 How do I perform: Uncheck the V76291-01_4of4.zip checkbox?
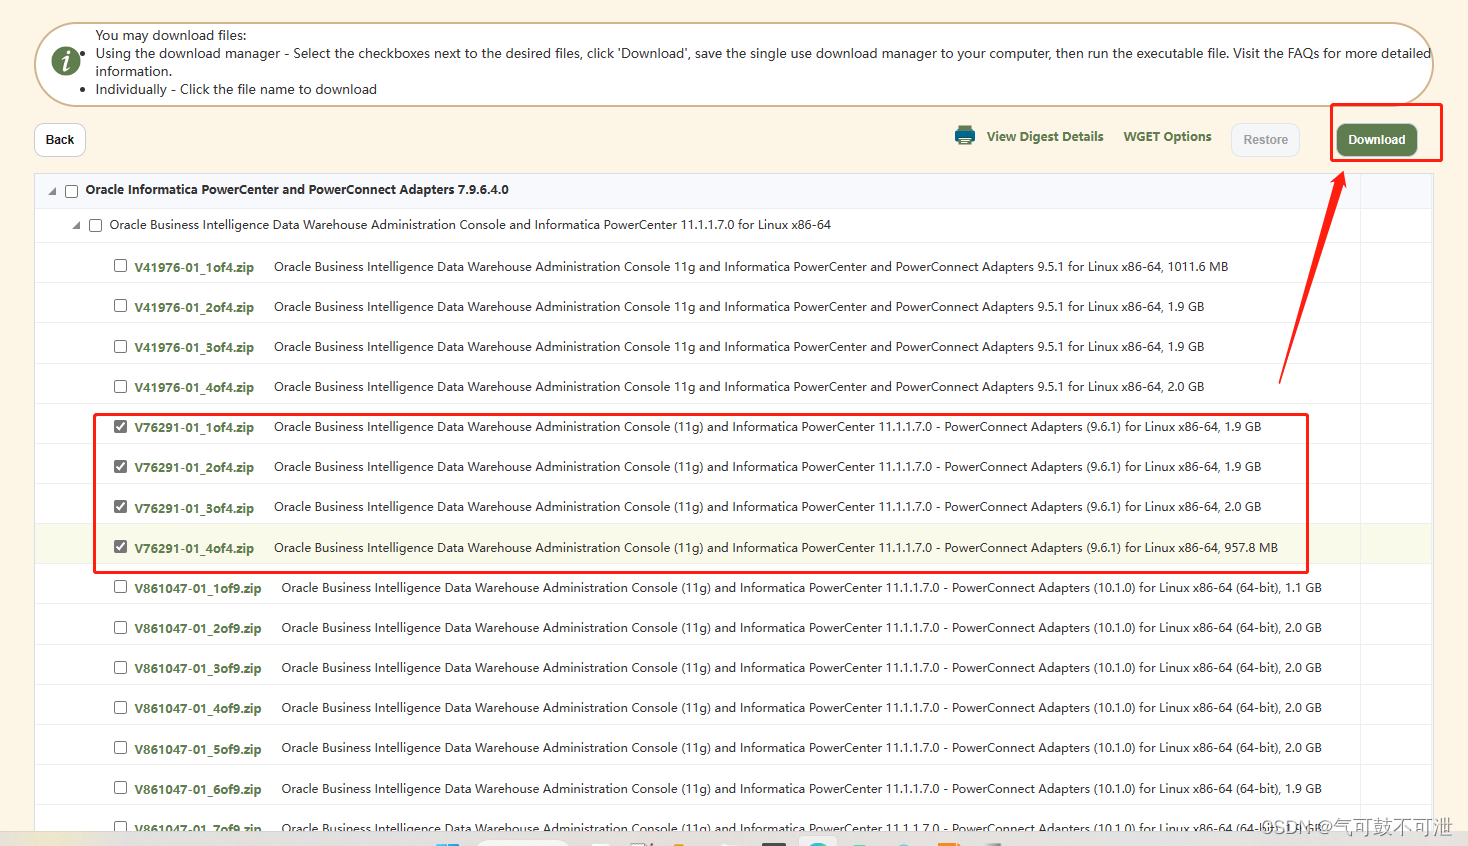coord(120,547)
